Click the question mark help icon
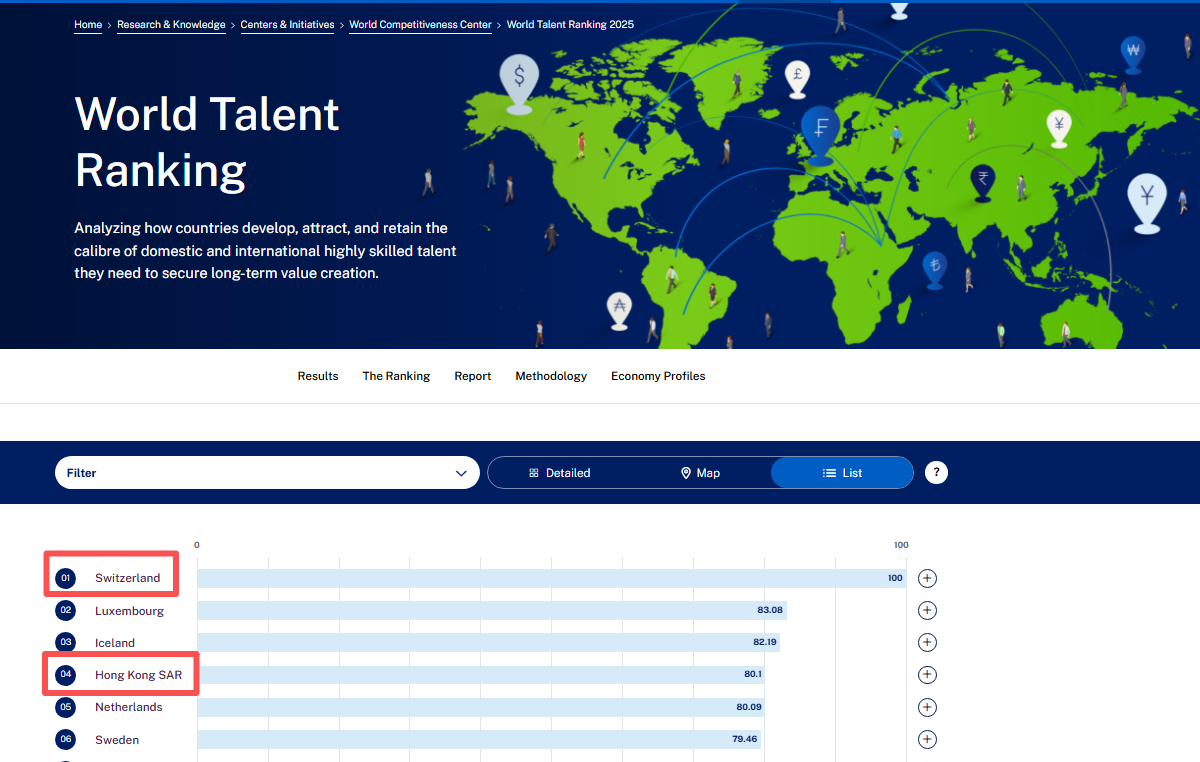 coord(936,473)
